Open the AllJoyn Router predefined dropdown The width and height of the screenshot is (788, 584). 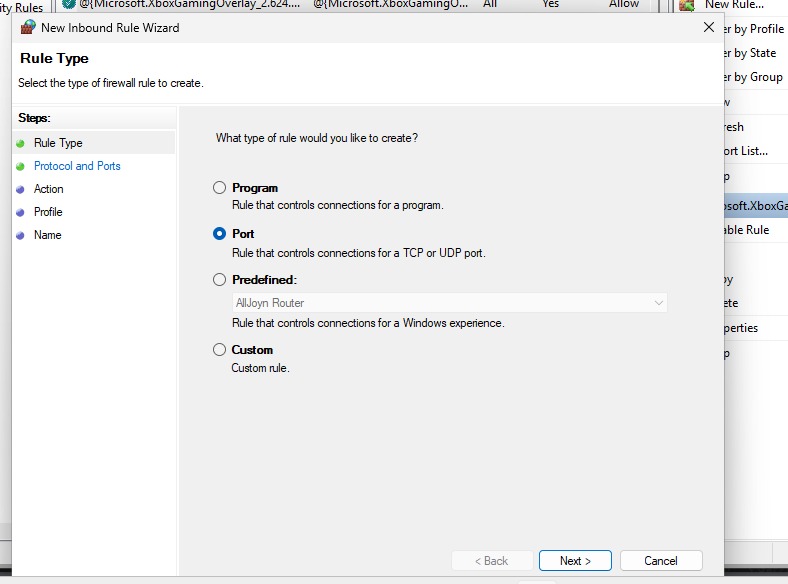coord(450,303)
